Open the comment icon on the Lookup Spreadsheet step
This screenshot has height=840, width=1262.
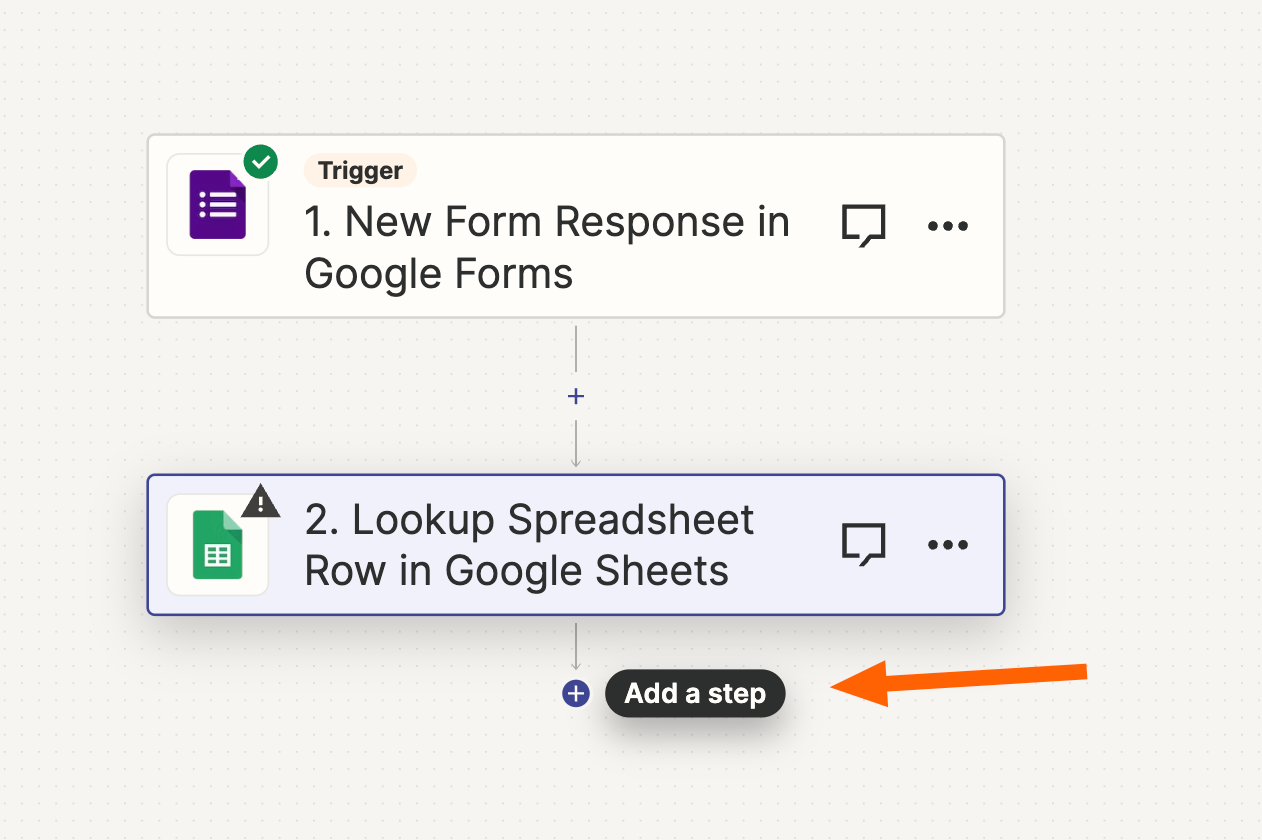point(863,545)
